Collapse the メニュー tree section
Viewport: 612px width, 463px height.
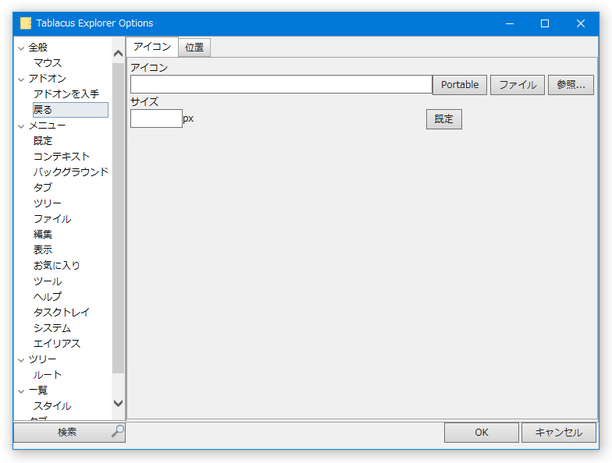tap(21, 126)
